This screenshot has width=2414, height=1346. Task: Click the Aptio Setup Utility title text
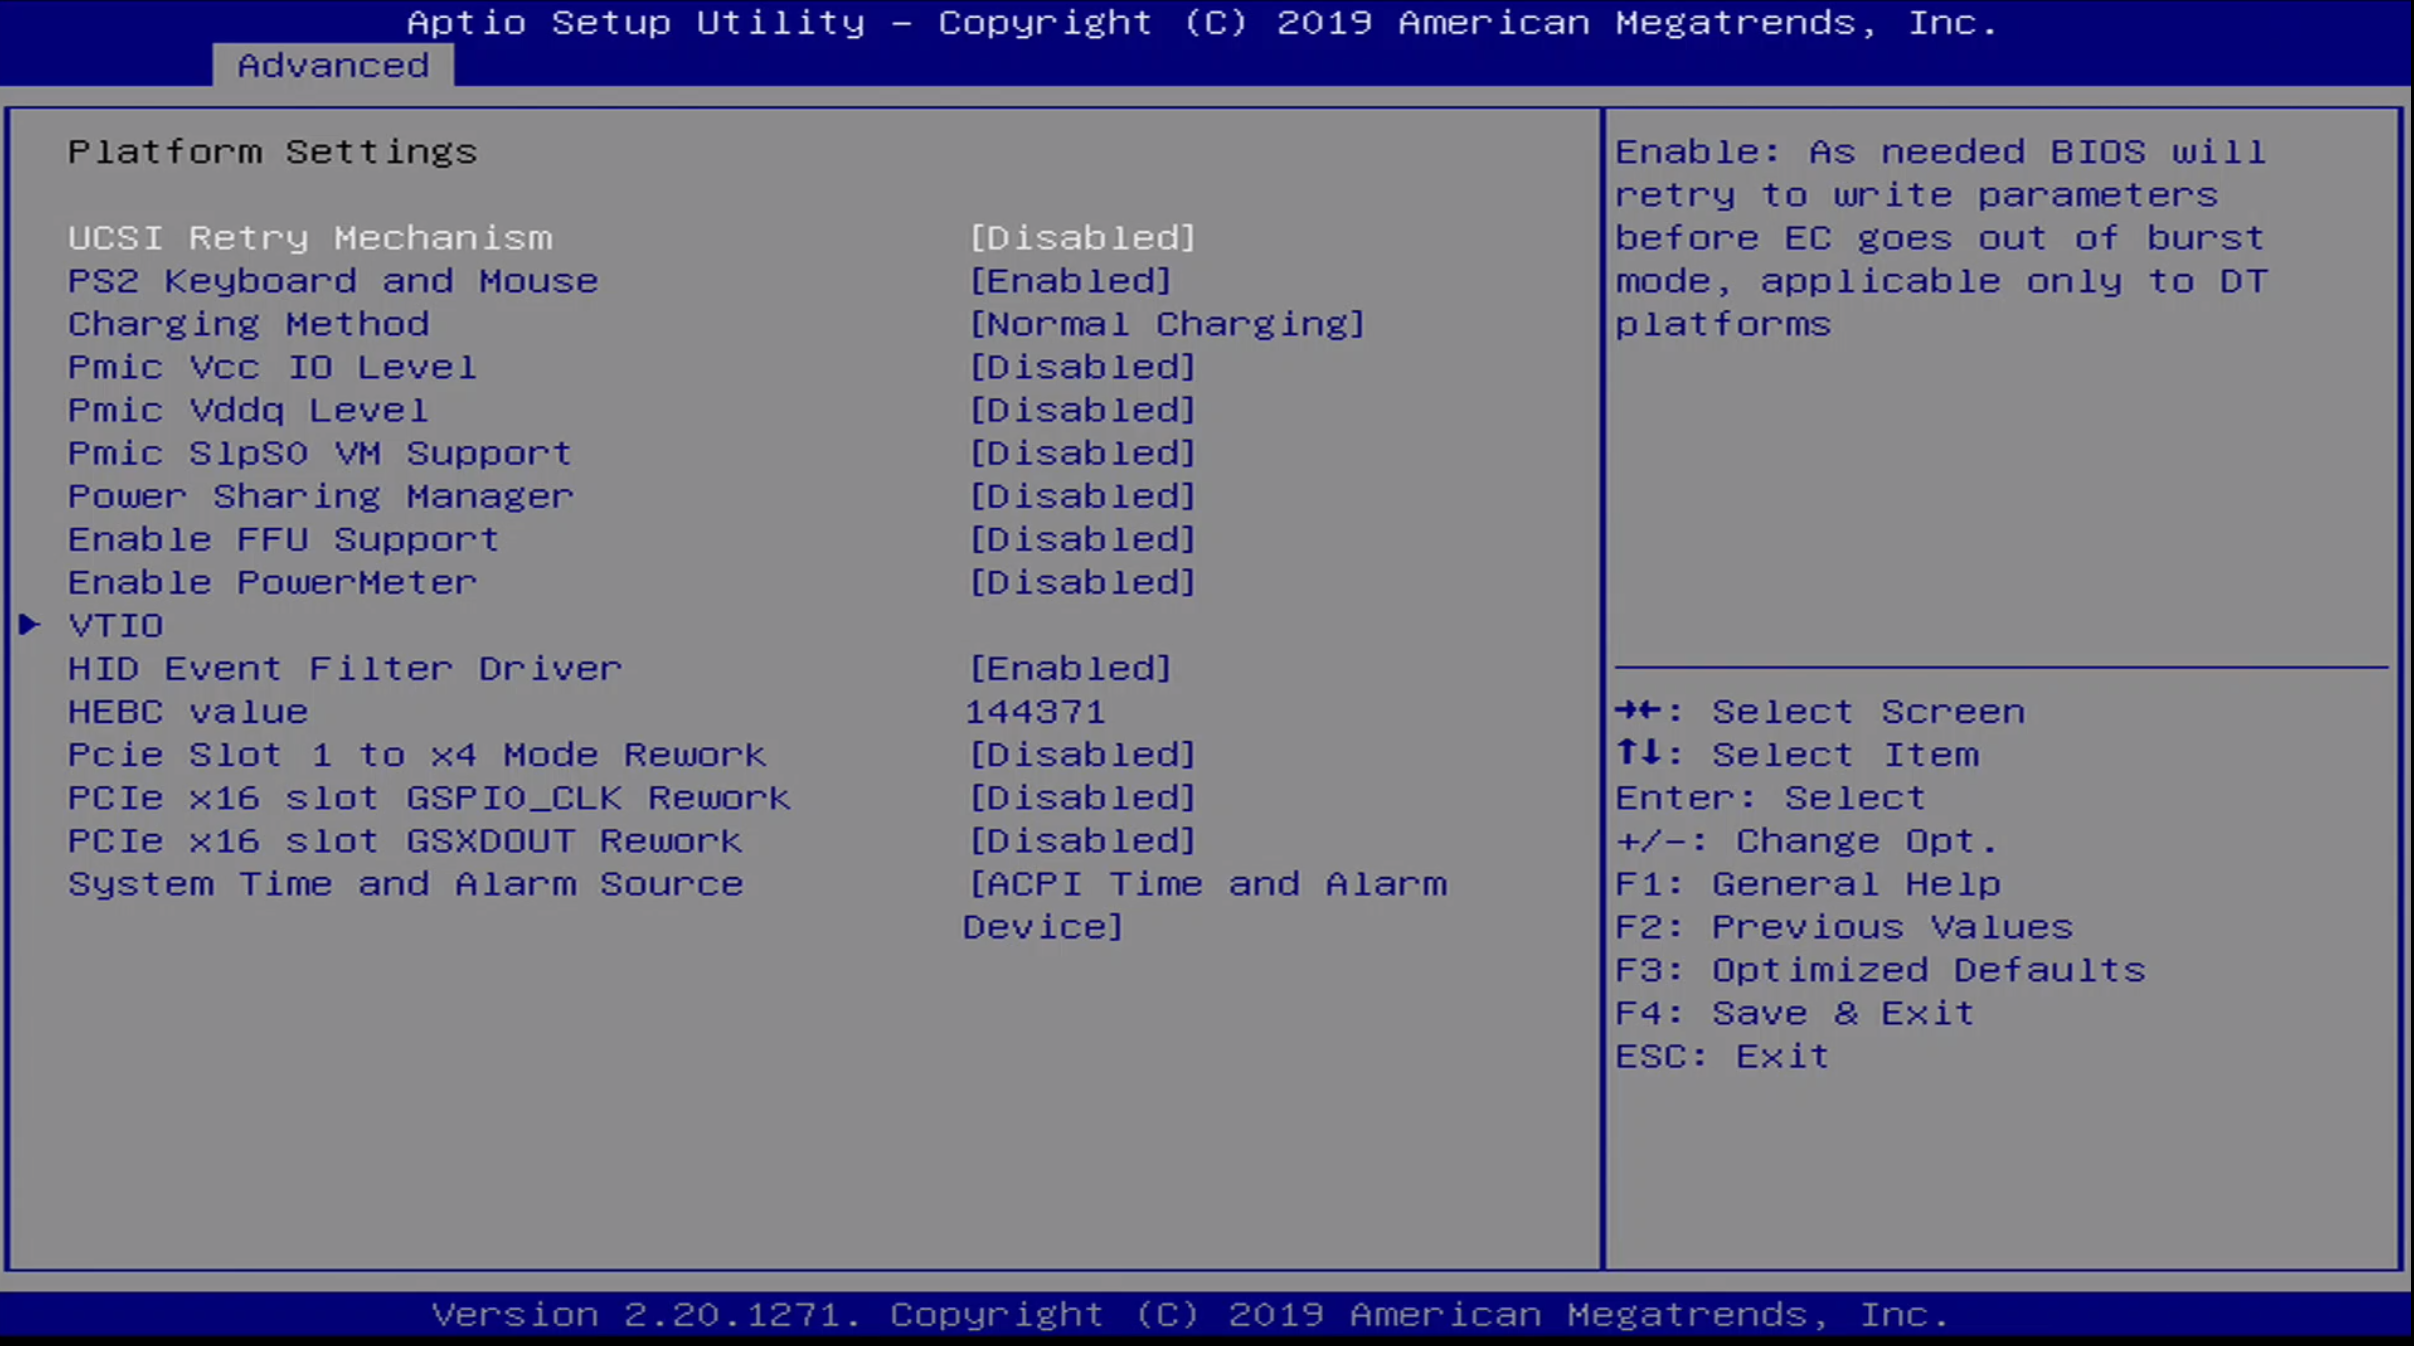pos(1202,22)
